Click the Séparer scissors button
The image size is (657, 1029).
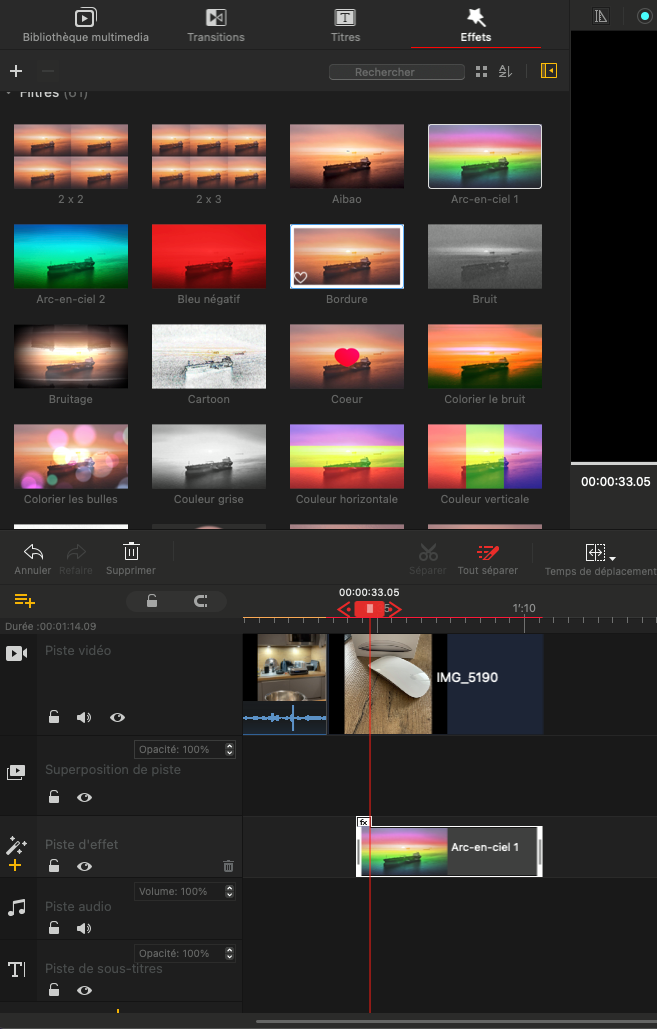(x=428, y=560)
